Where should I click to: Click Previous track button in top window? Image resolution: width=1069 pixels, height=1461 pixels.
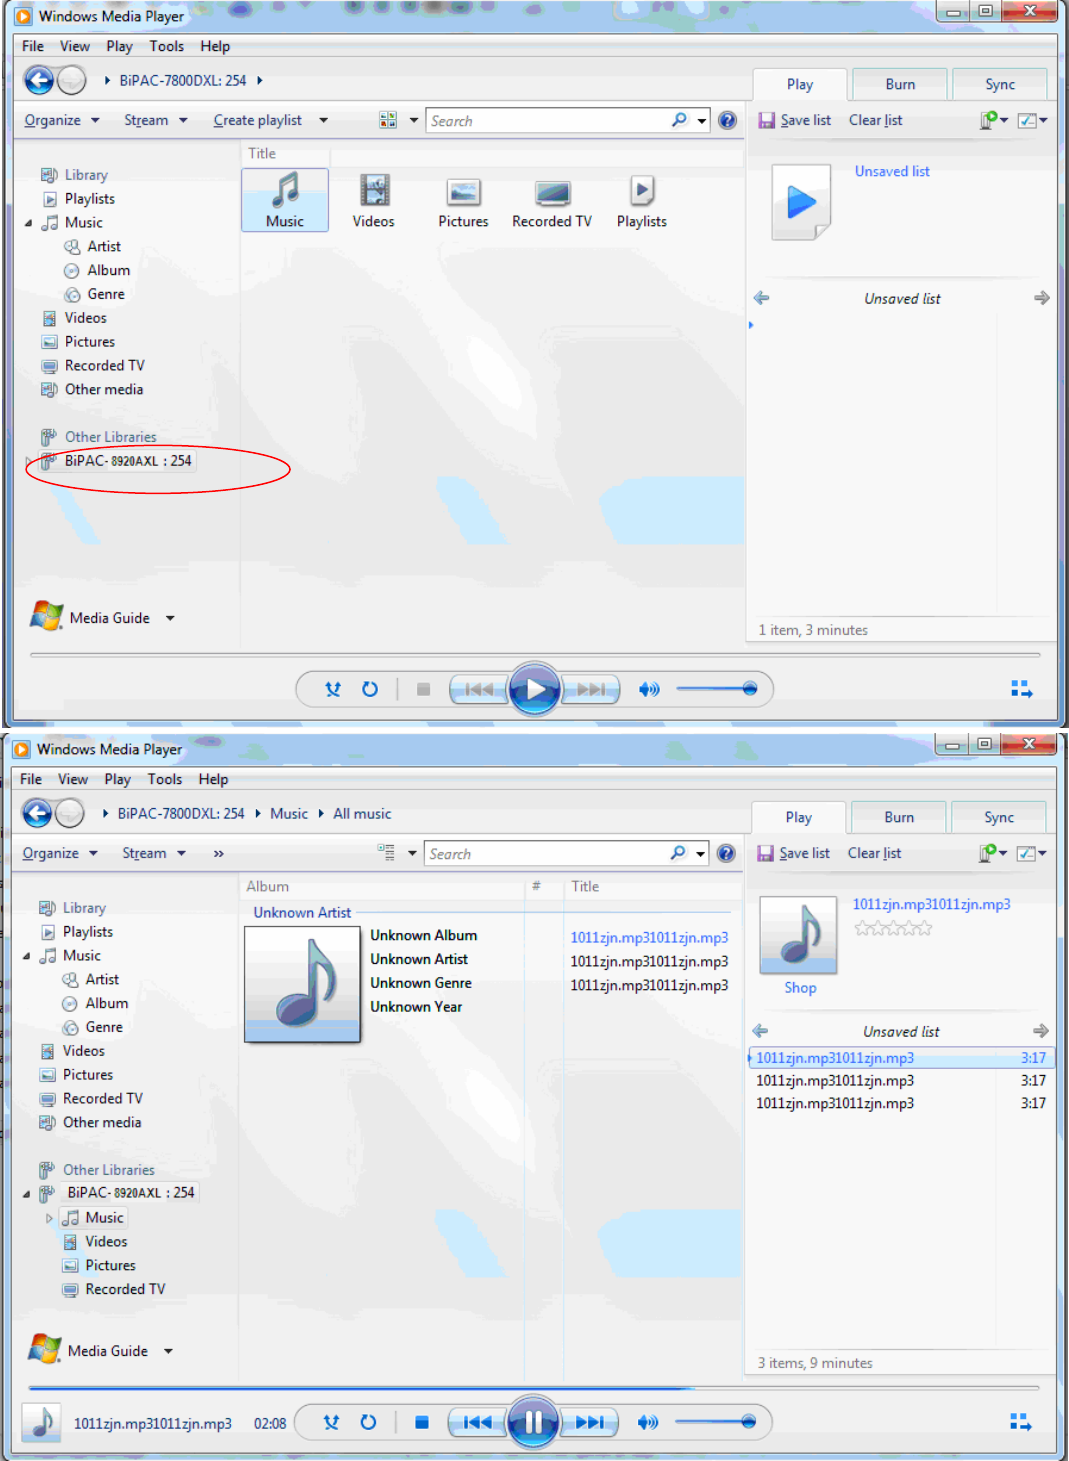(x=479, y=689)
